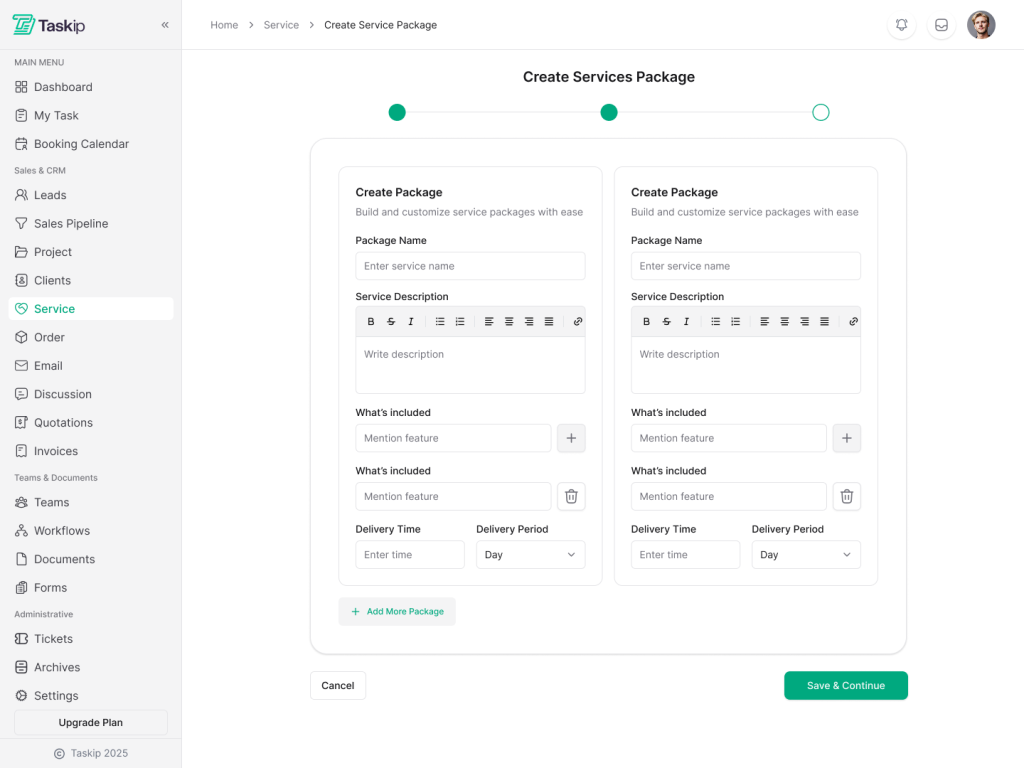This screenshot has height=768, width=1024.
Task: Open the inbox icon in header
Action: [941, 25]
